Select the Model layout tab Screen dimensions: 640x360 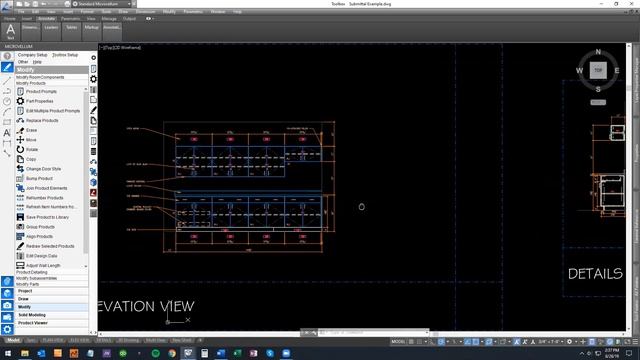pyautogui.click(x=13, y=340)
